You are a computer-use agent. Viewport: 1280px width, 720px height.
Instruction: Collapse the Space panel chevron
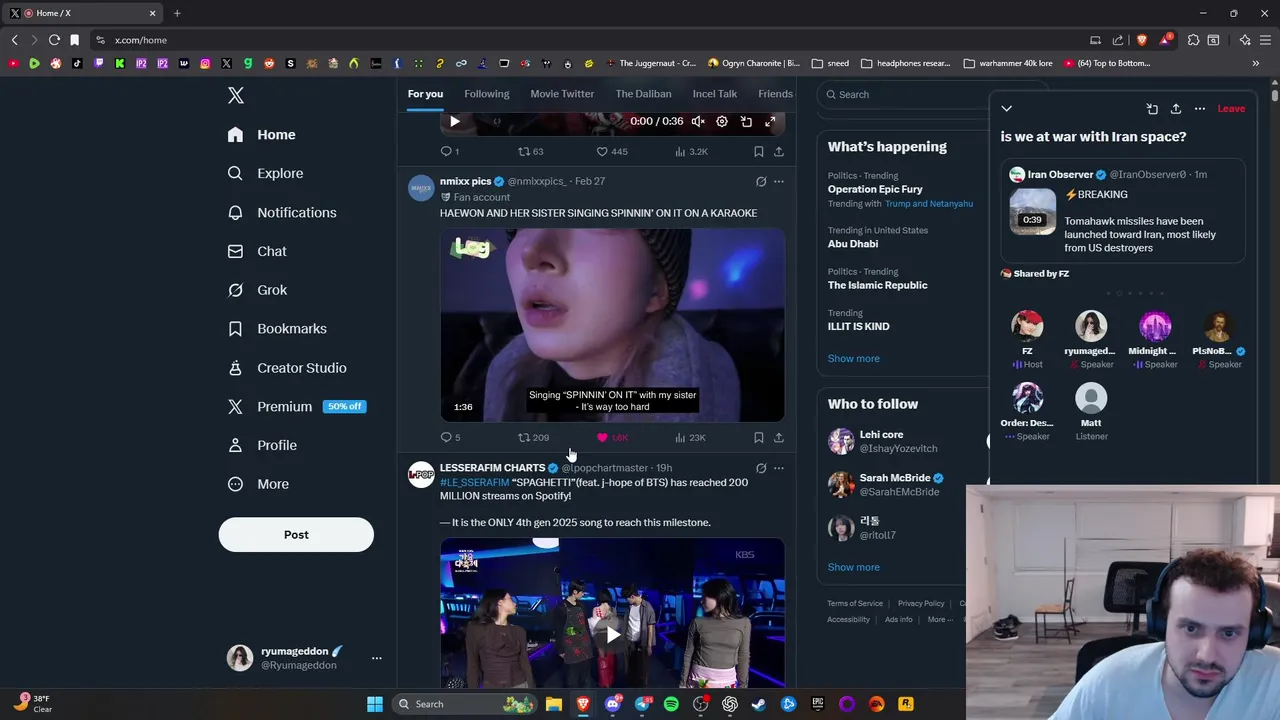click(1007, 108)
